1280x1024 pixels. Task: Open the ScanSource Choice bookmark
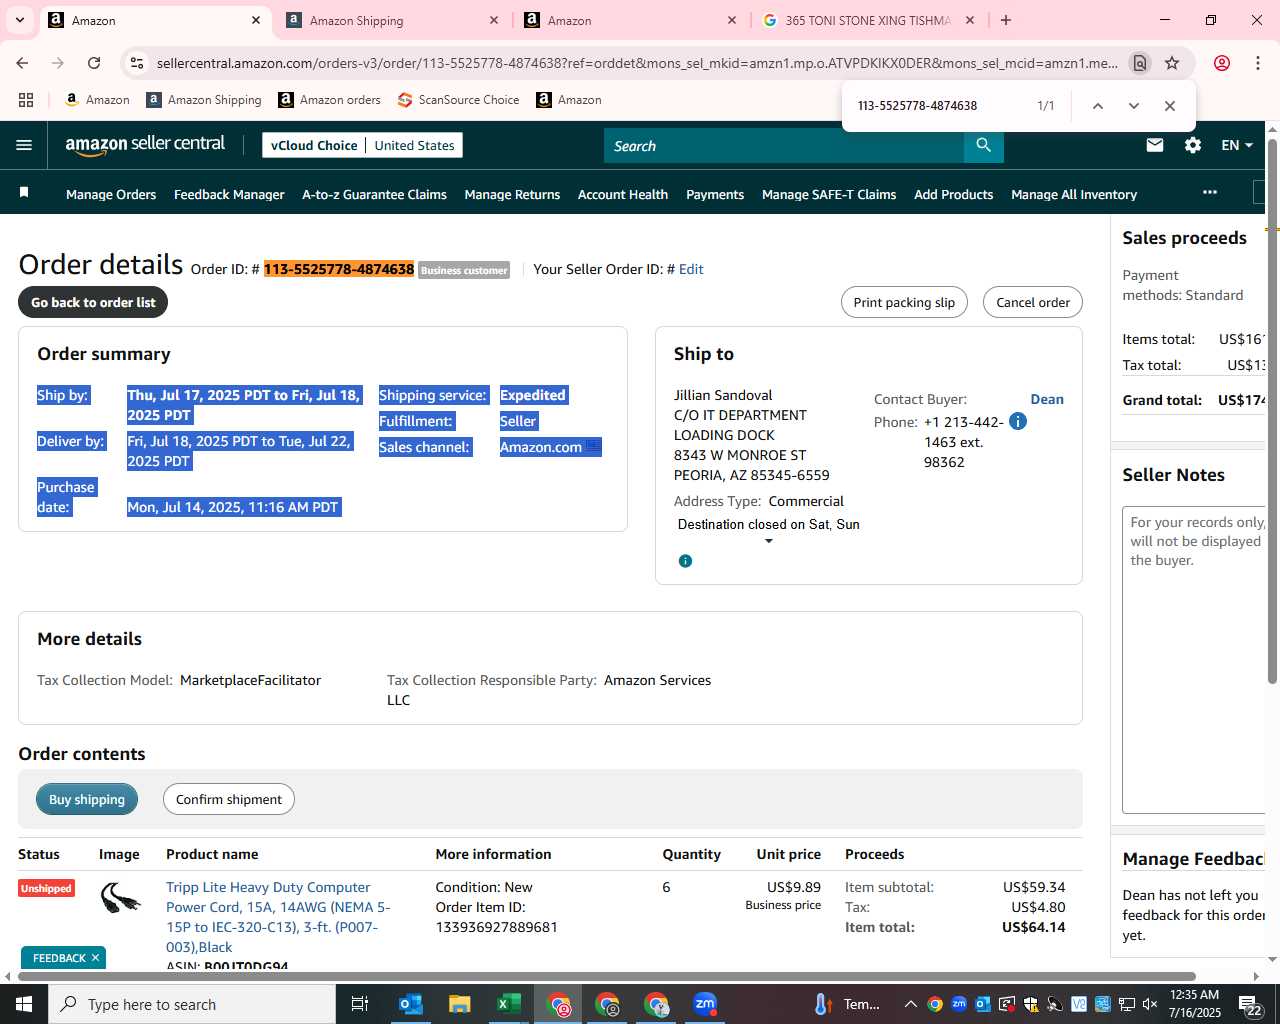(x=458, y=100)
